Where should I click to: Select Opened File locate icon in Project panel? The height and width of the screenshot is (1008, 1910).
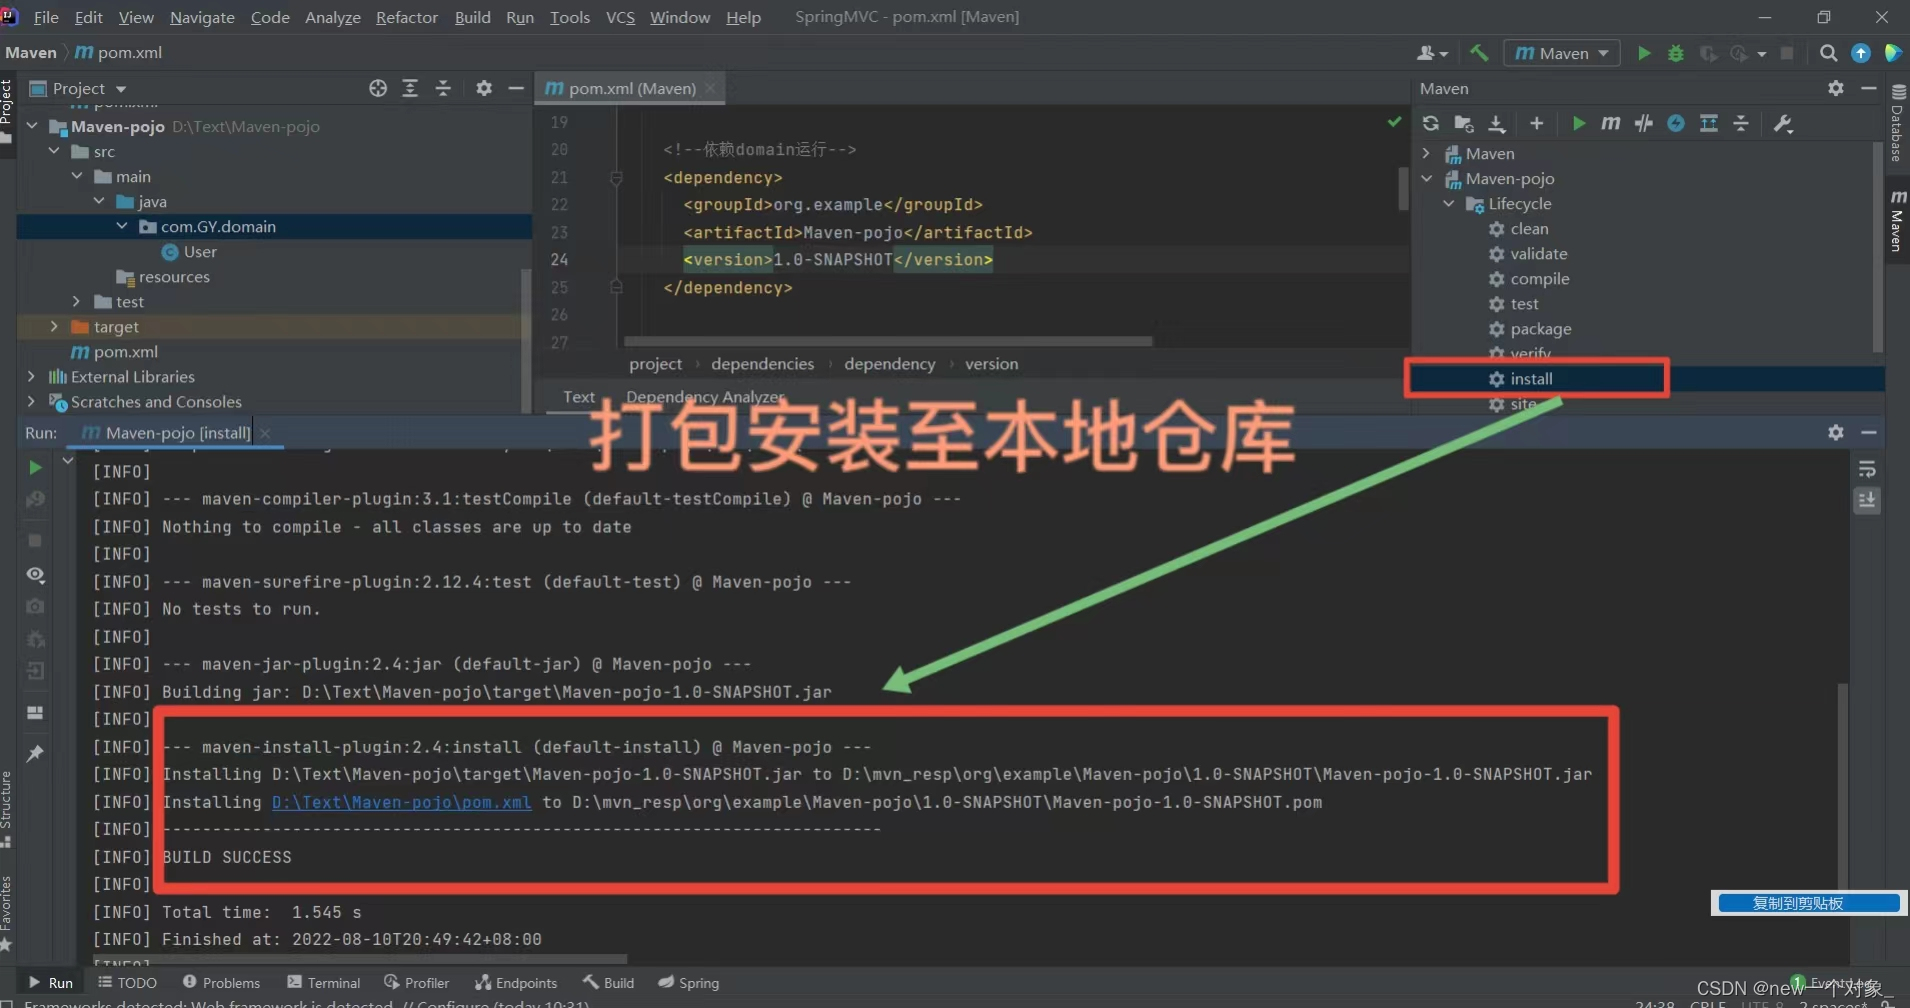378,88
